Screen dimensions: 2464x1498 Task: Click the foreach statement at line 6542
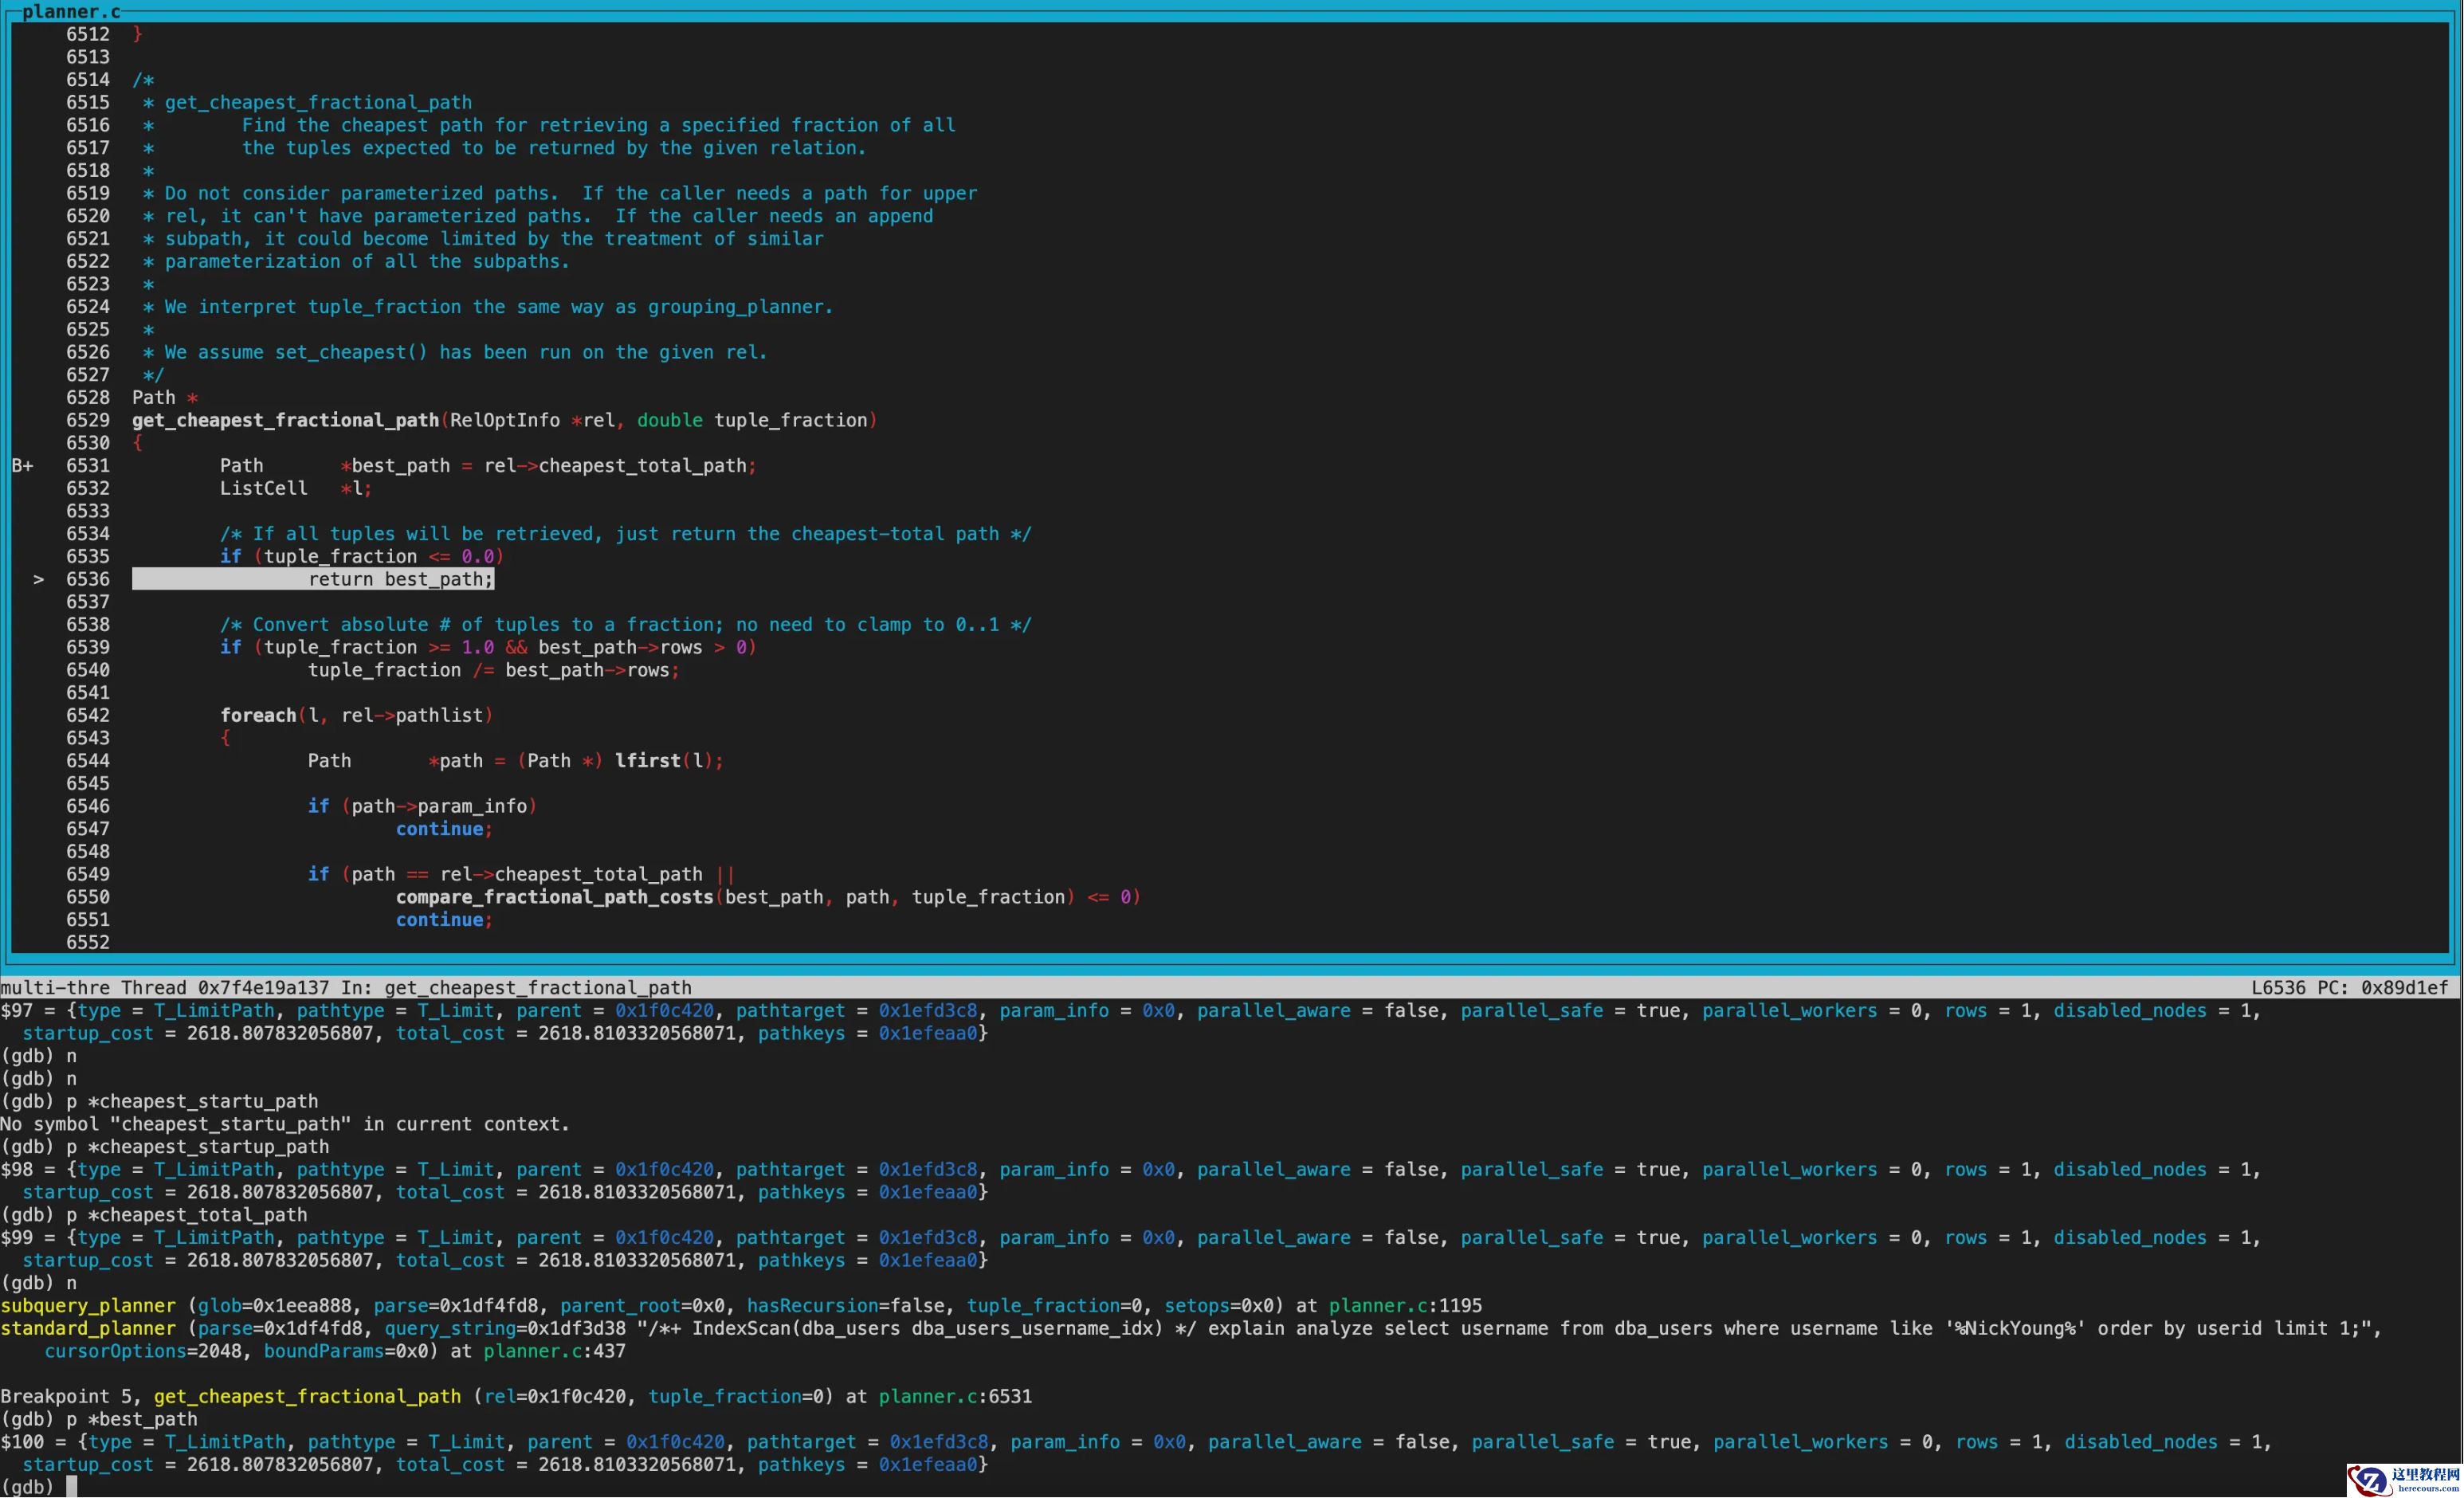258,716
